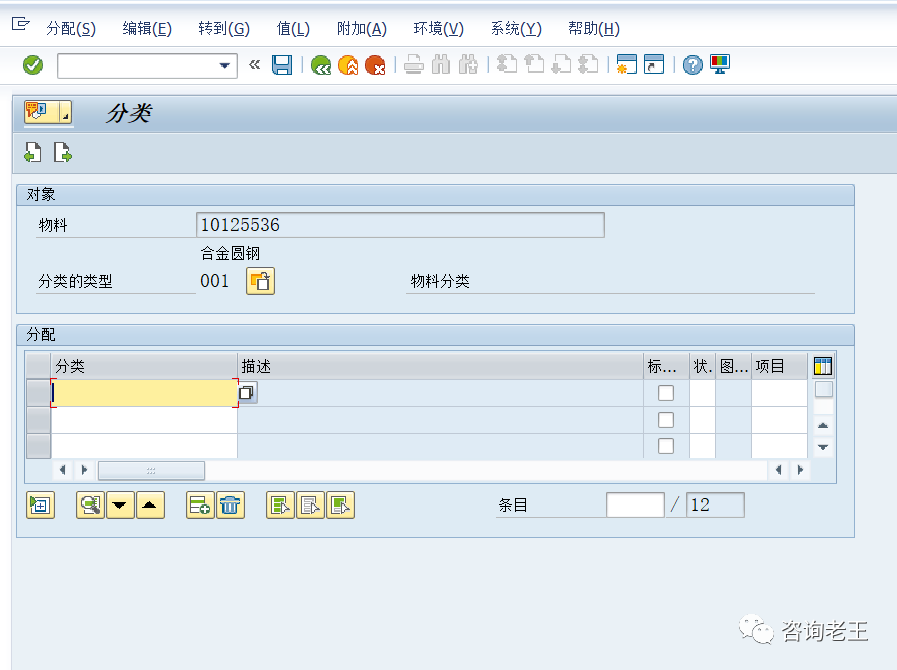Image resolution: width=897 pixels, height=670 pixels.
Task: Click the 分类 column header
Action: coord(144,366)
